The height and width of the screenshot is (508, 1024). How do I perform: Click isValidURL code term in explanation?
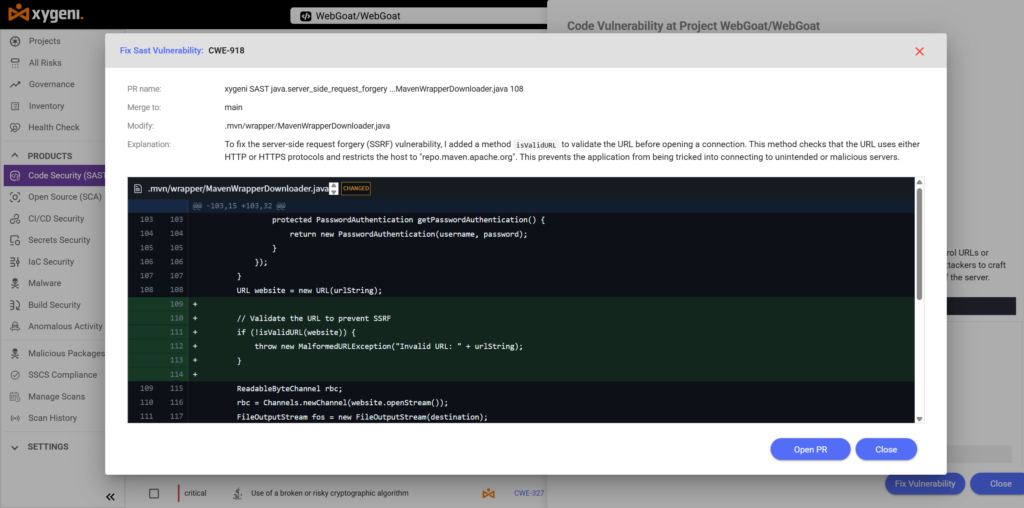click(536, 144)
